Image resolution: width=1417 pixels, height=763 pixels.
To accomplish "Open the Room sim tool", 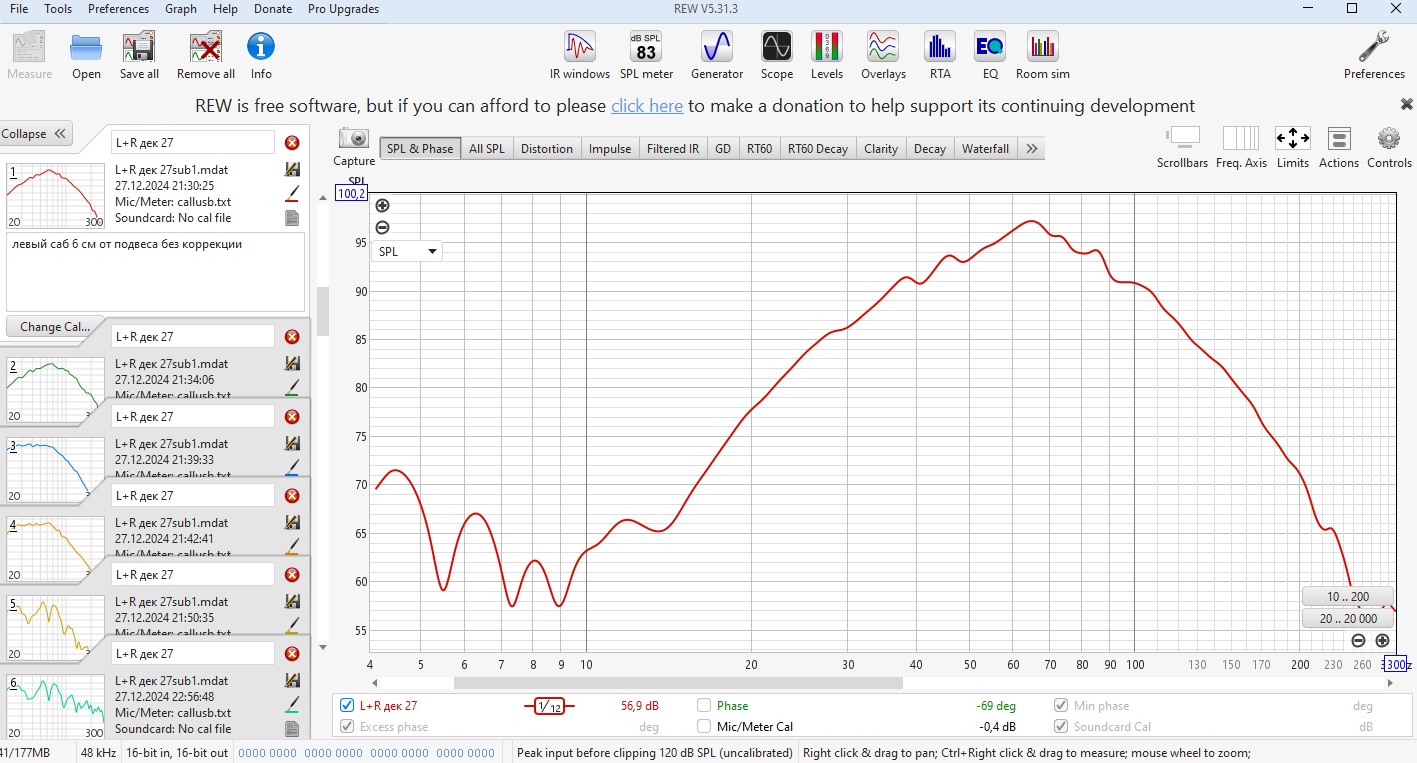I will 1042,54.
